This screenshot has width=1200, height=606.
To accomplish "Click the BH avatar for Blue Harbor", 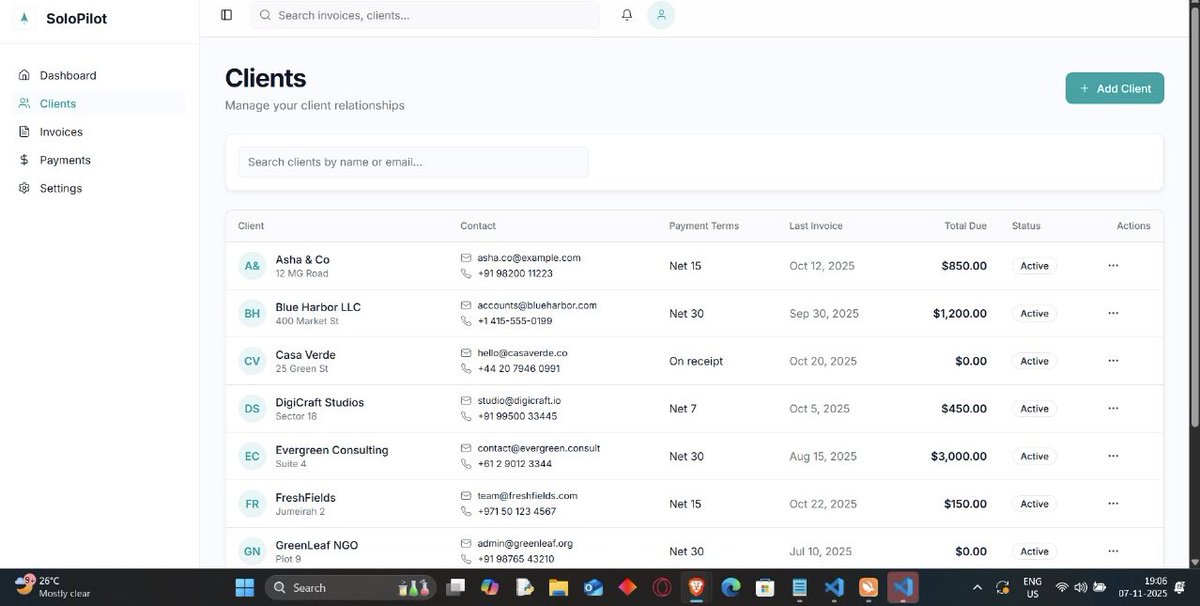I will pos(252,313).
